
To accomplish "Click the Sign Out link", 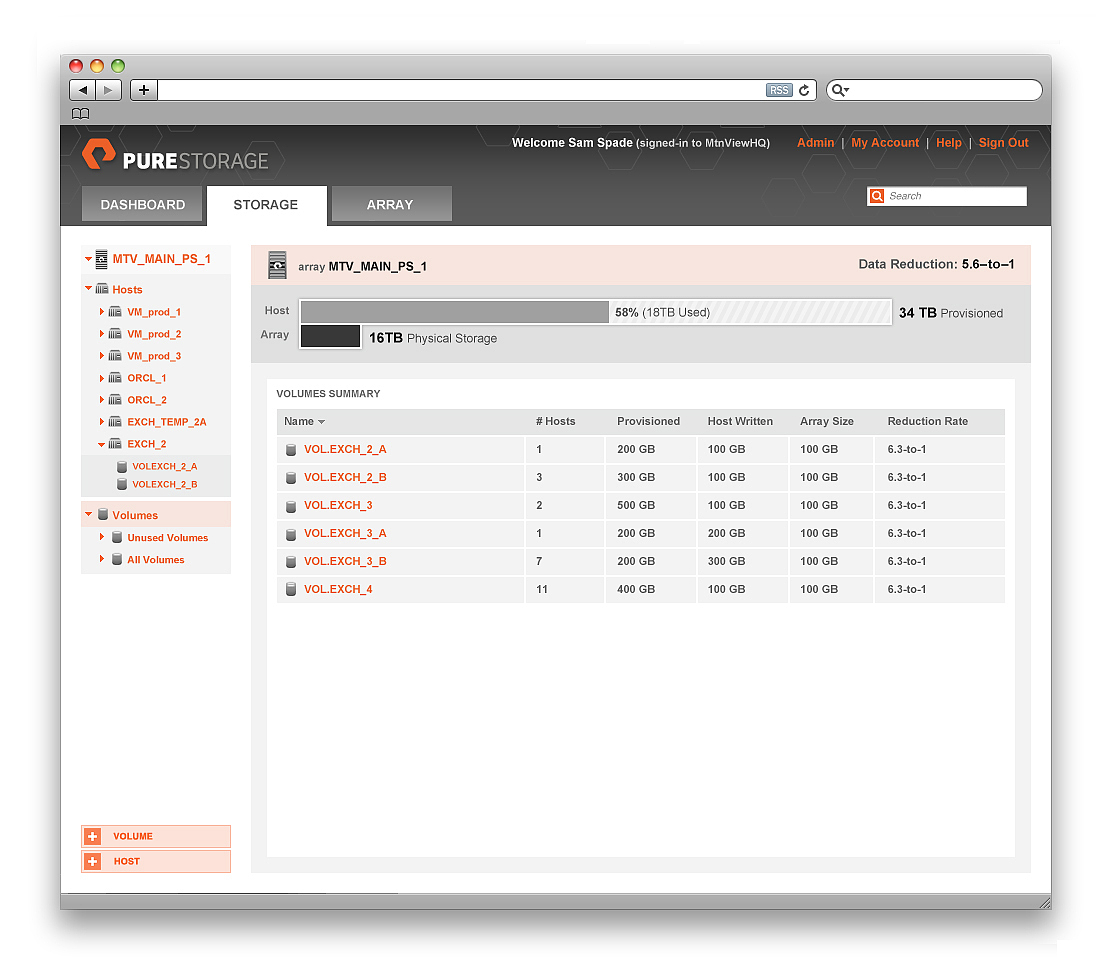I will (x=1003, y=142).
